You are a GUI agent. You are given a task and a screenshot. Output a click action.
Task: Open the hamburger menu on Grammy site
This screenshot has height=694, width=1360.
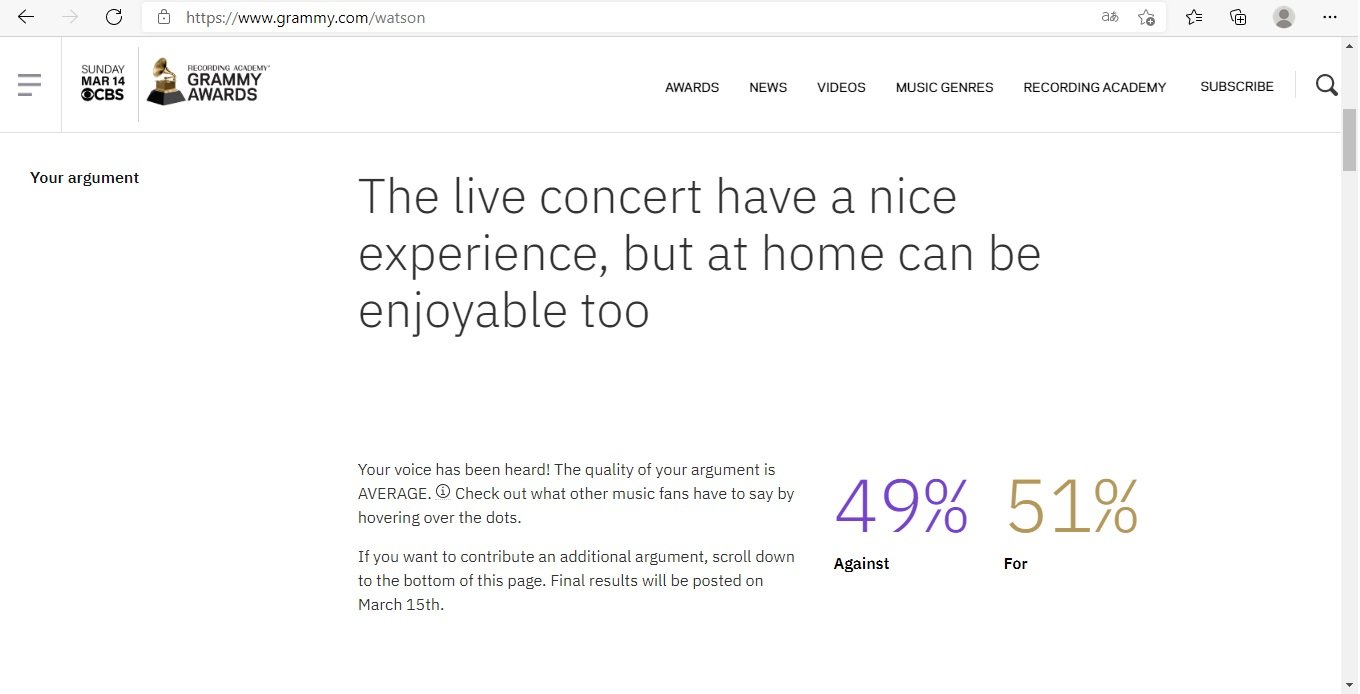click(x=30, y=85)
